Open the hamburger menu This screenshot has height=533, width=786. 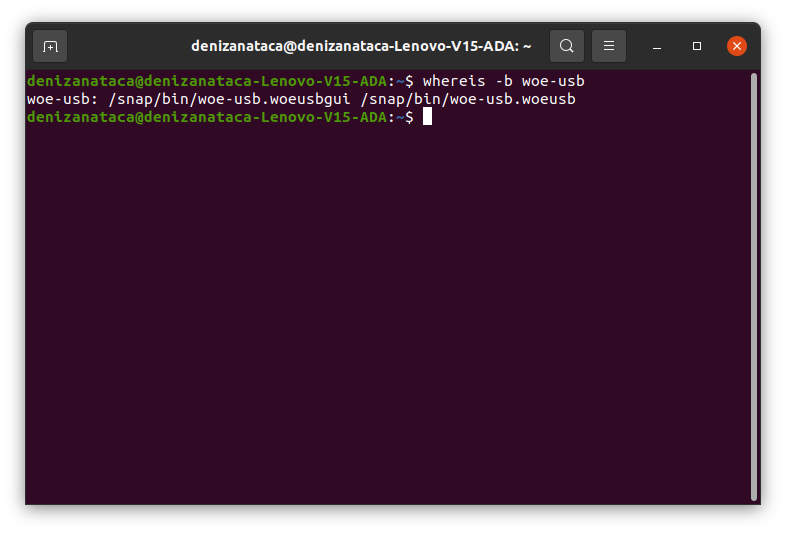click(609, 46)
